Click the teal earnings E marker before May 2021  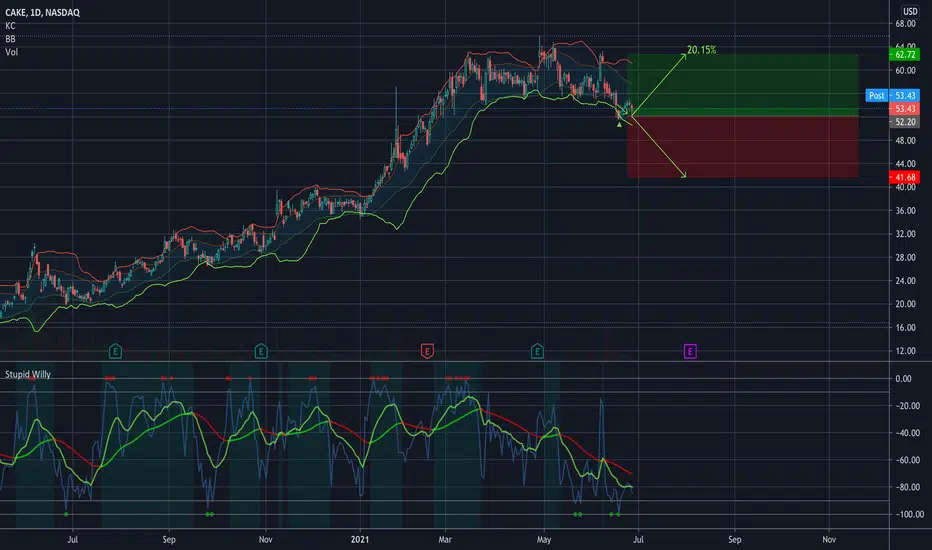[x=537, y=351]
